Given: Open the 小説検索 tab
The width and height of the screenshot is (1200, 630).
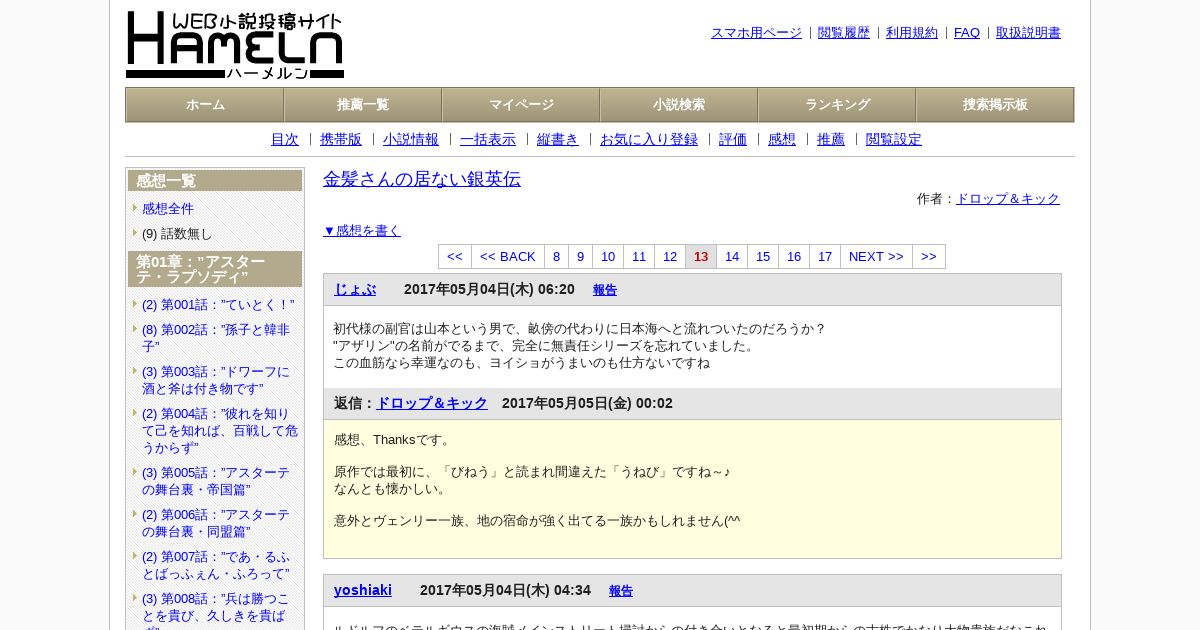Looking at the screenshot, I should click(679, 105).
